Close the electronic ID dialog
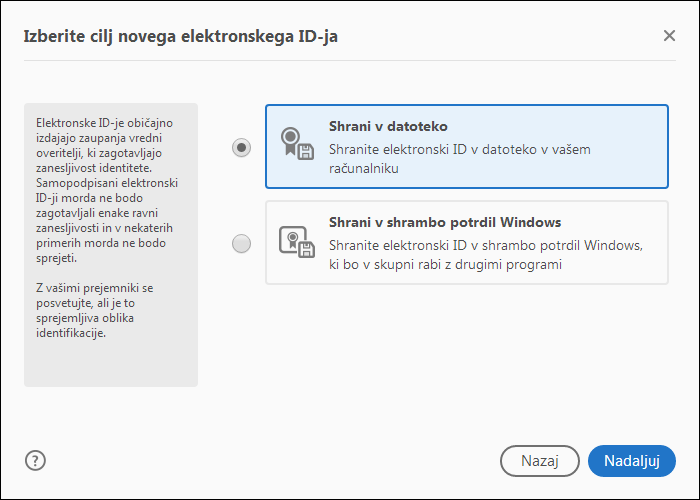 669,36
